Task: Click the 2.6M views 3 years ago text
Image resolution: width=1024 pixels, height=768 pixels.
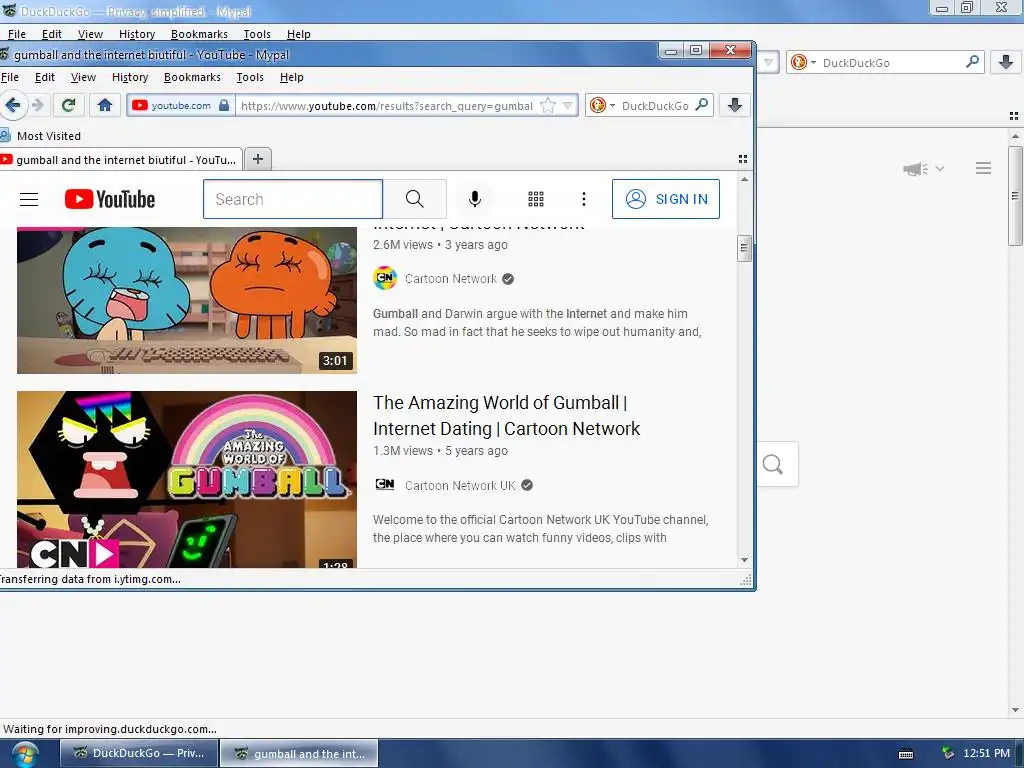Action: (440, 245)
